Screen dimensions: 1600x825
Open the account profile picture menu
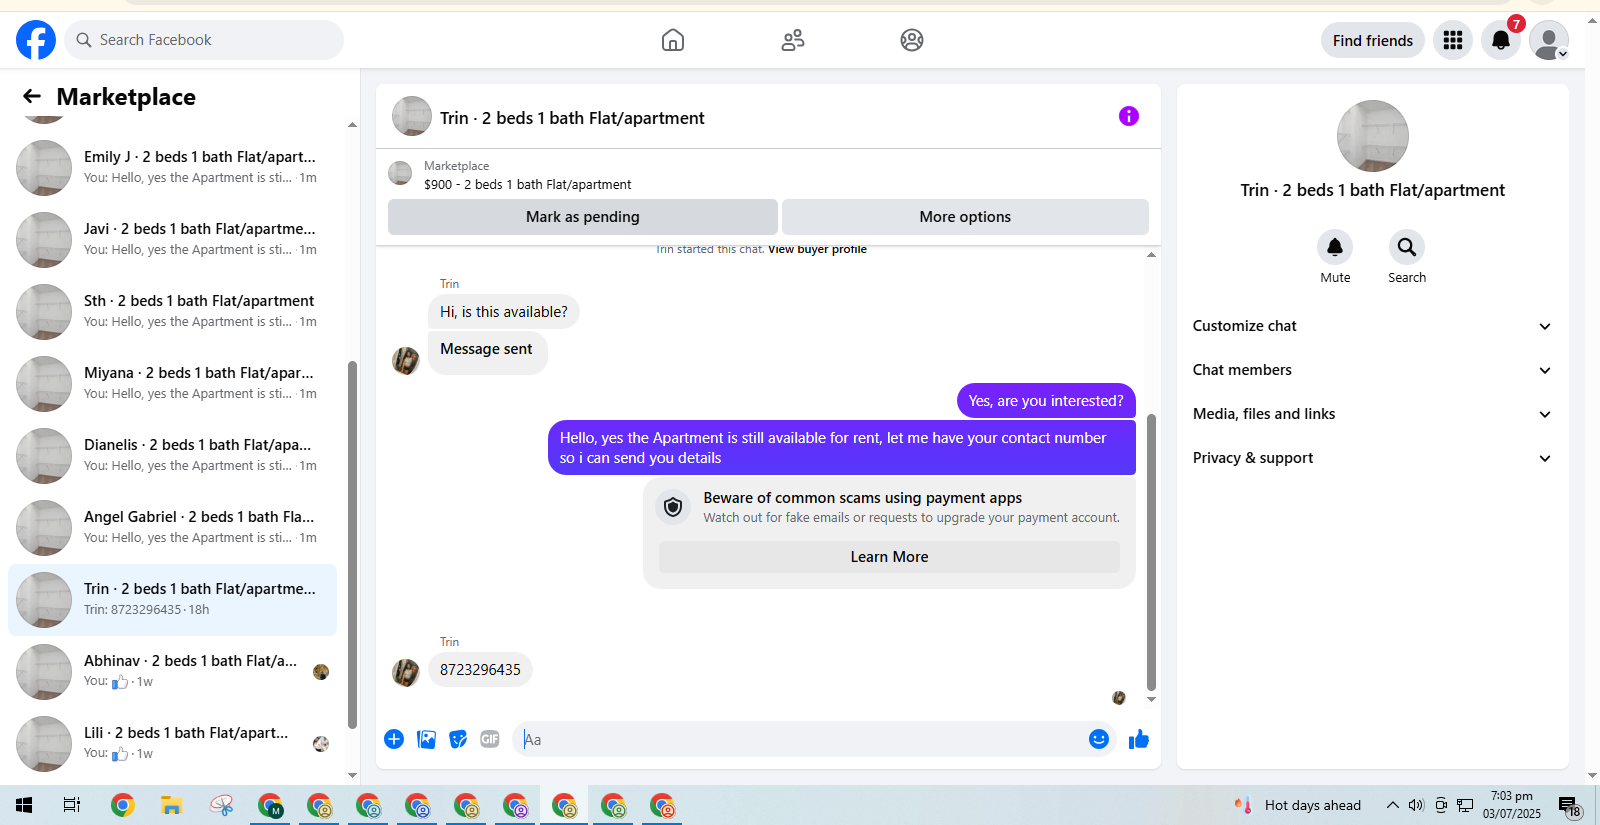(x=1549, y=40)
